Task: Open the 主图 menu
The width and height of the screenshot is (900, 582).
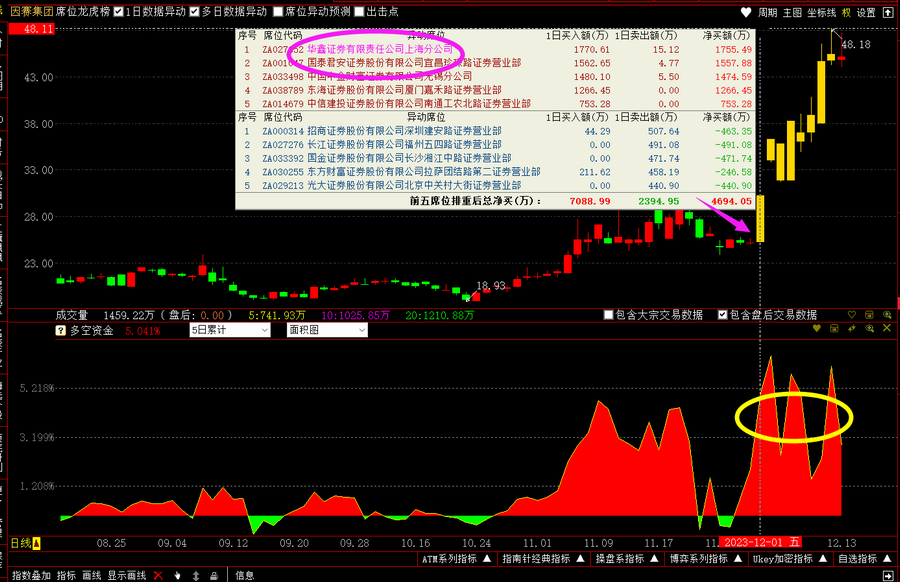Action: (792, 13)
